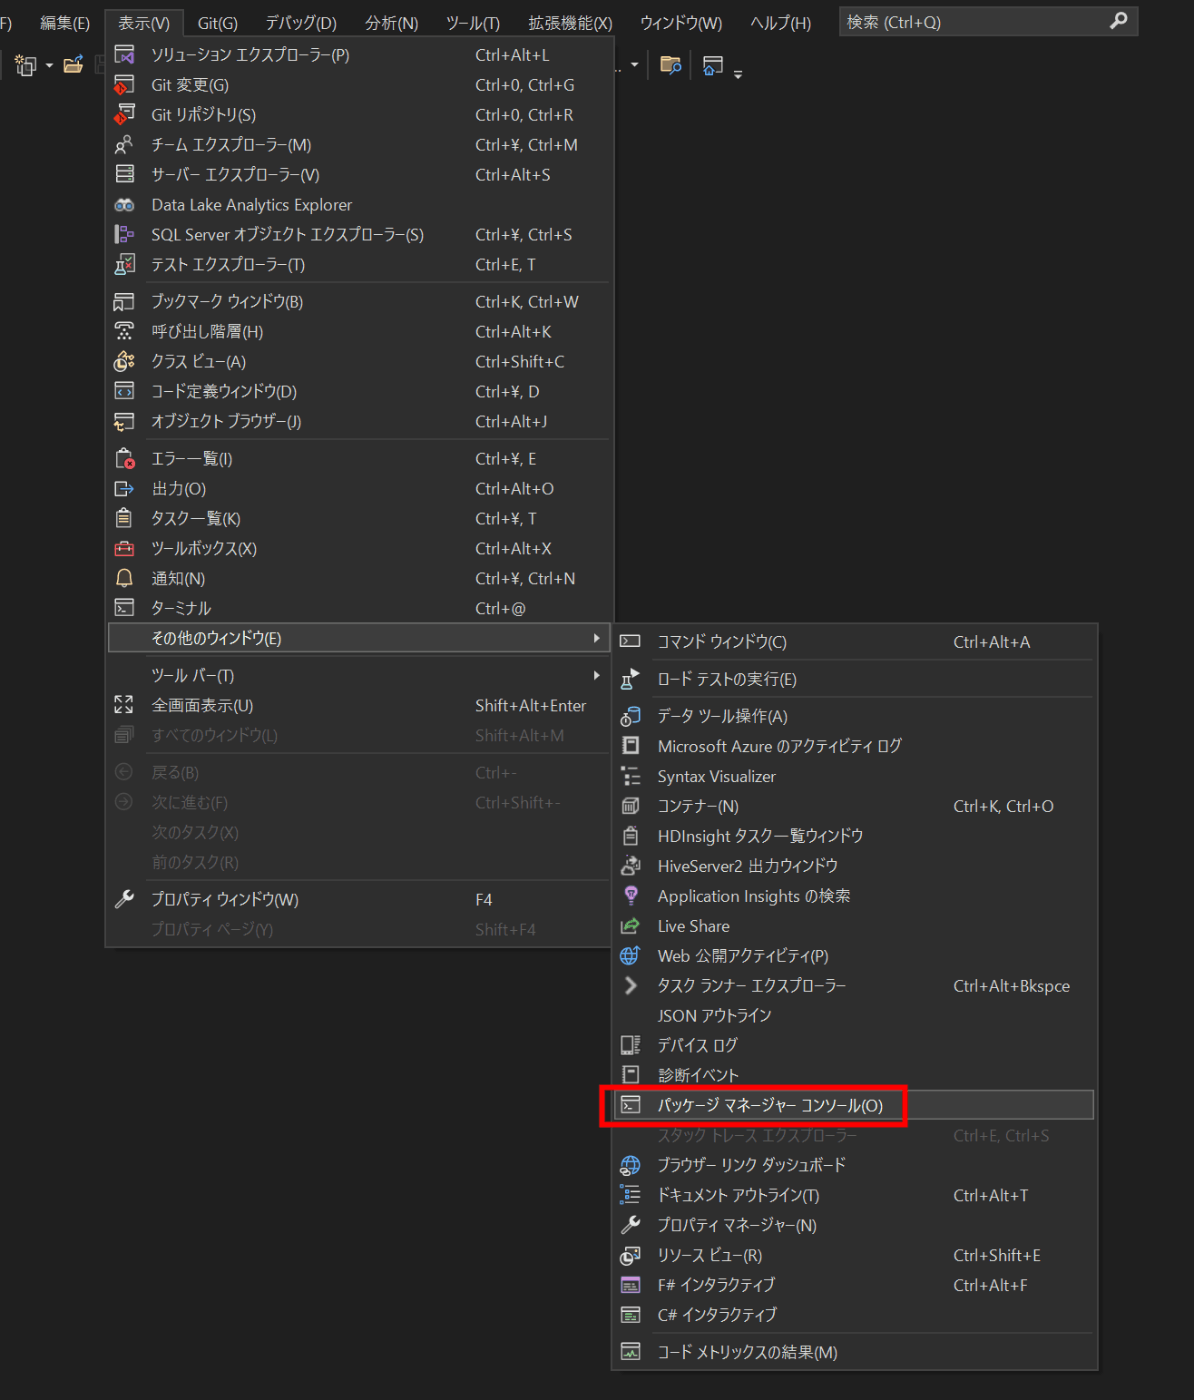
Task: Click the パッケージ マネージャー コンソール icon
Action: point(630,1105)
